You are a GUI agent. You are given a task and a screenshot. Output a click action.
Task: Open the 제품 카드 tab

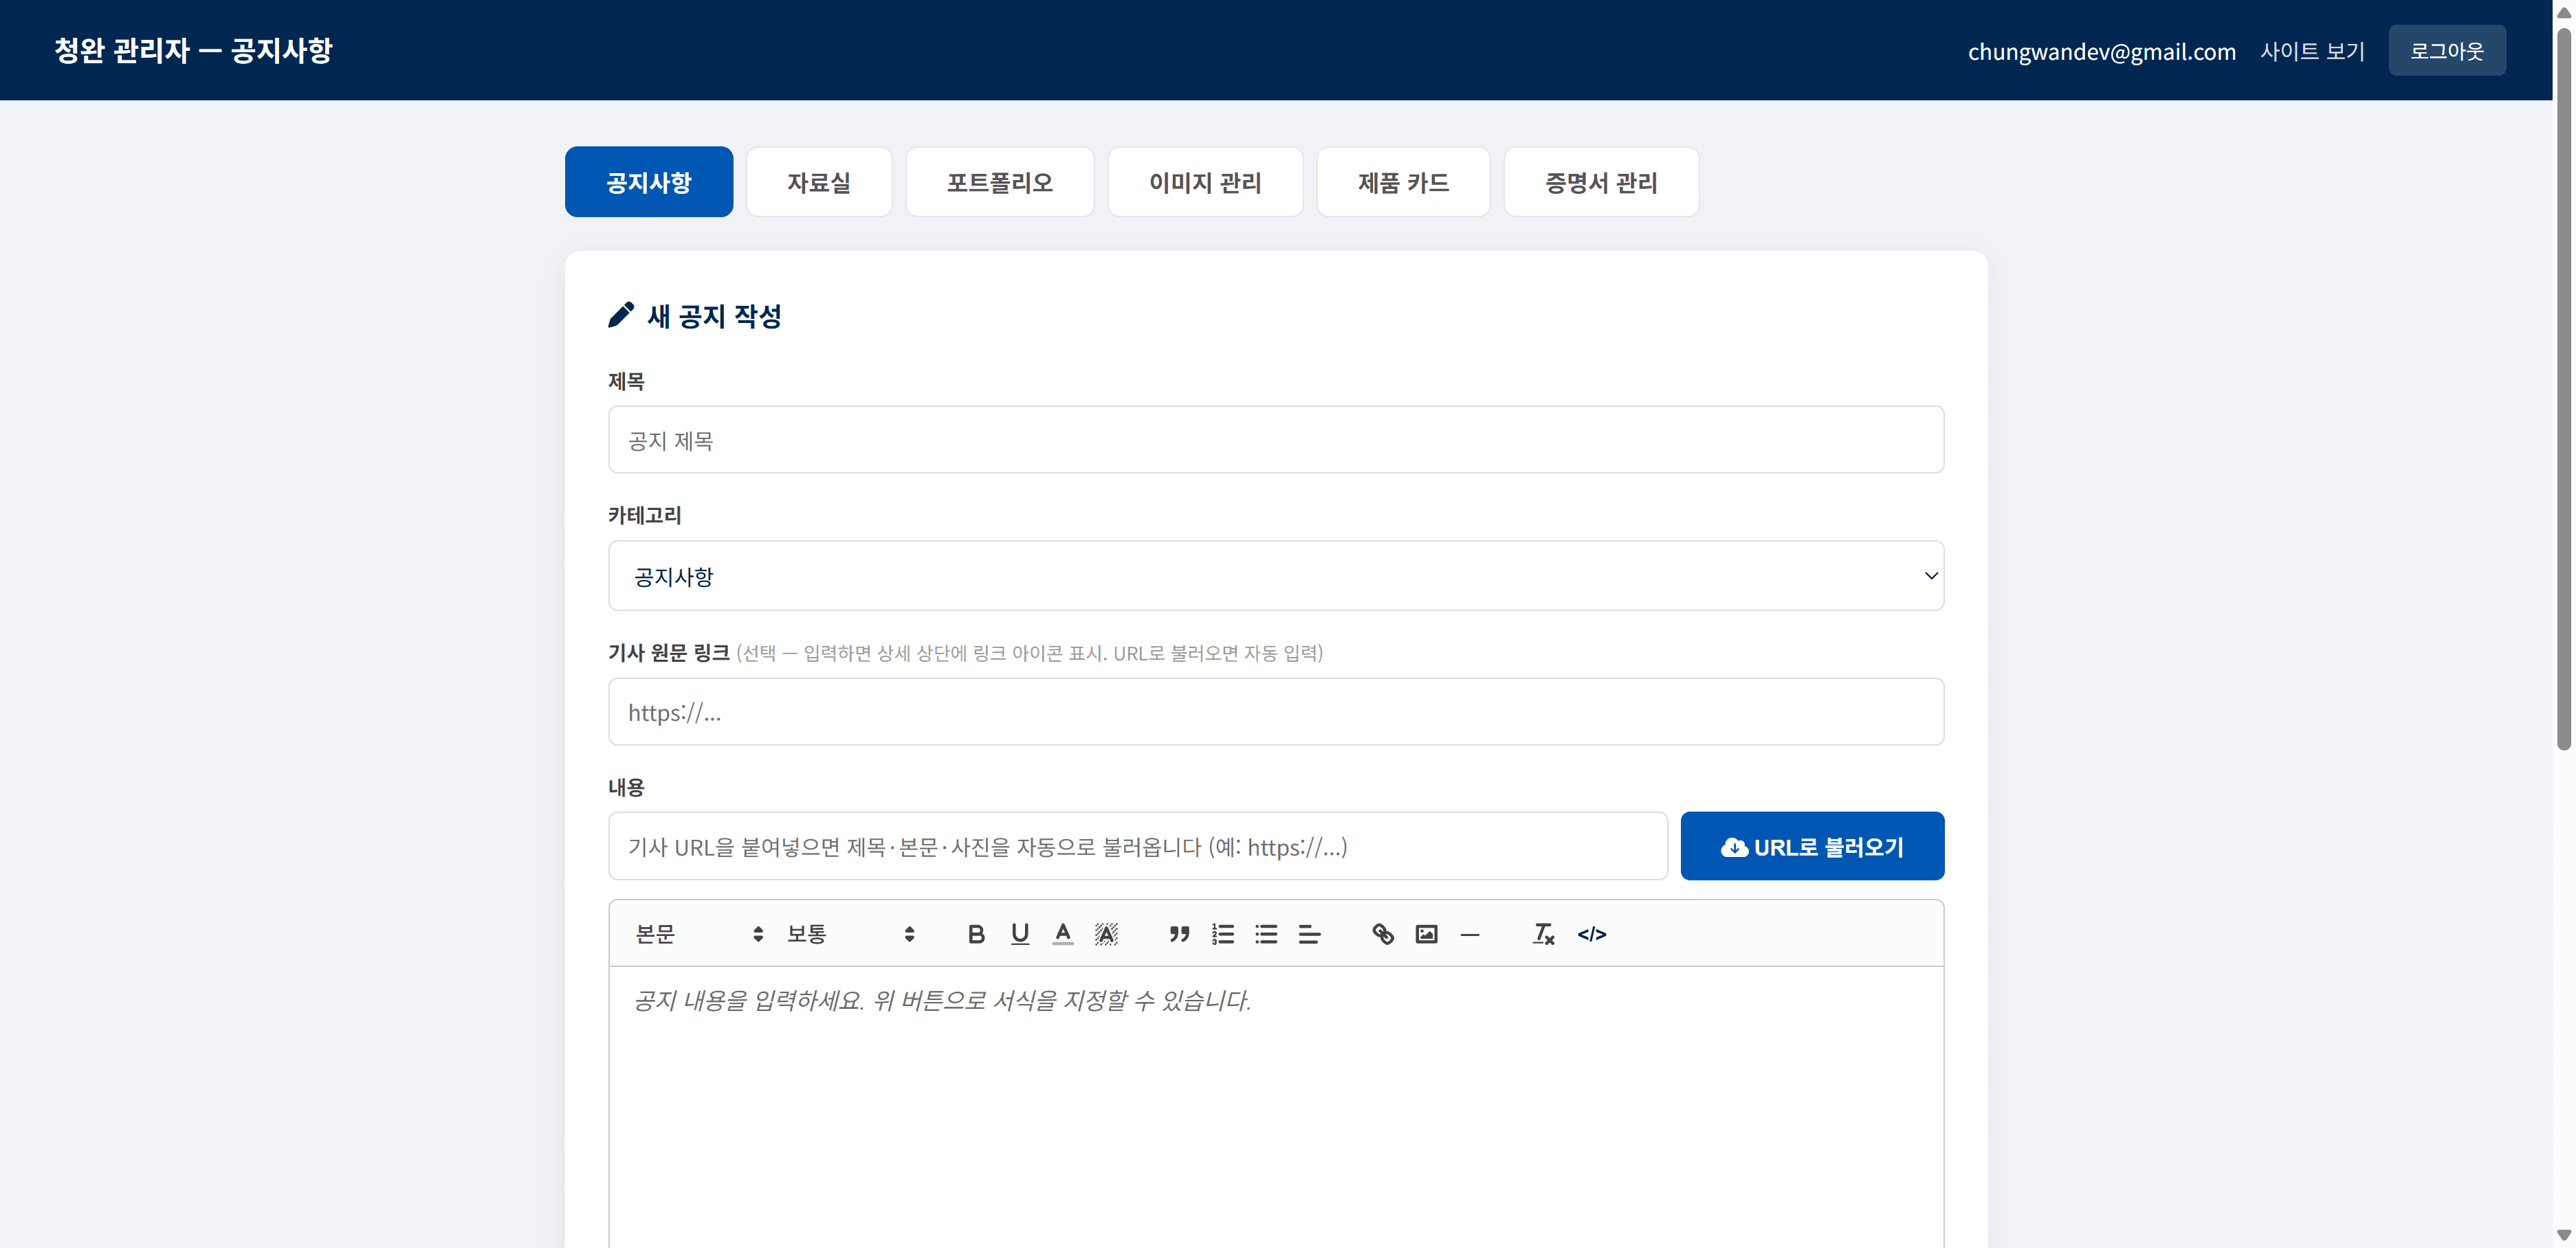(1403, 182)
